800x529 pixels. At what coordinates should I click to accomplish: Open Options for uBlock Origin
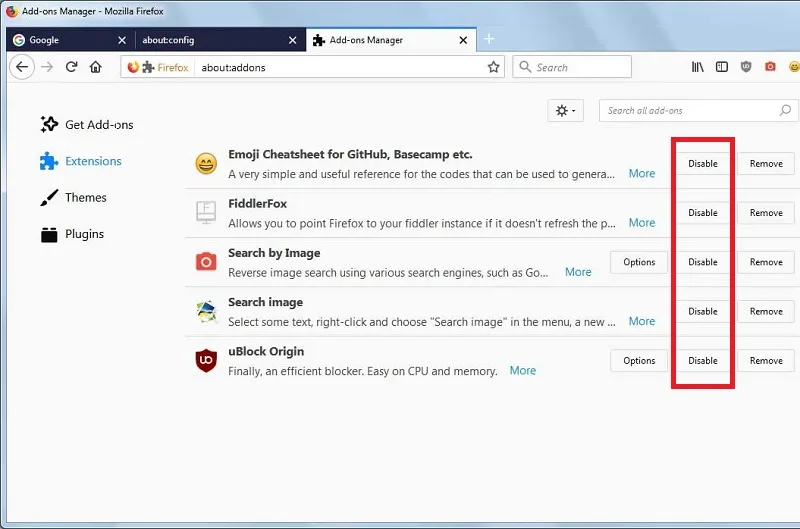point(639,361)
